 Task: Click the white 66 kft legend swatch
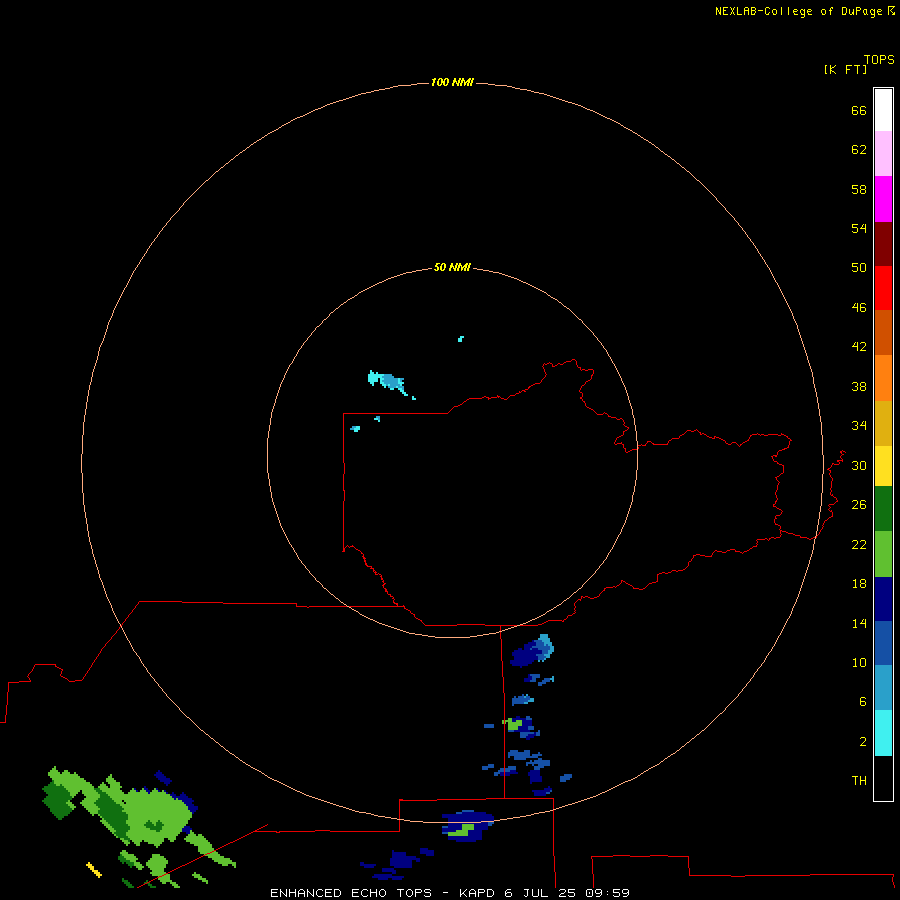click(x=883, y=110)
